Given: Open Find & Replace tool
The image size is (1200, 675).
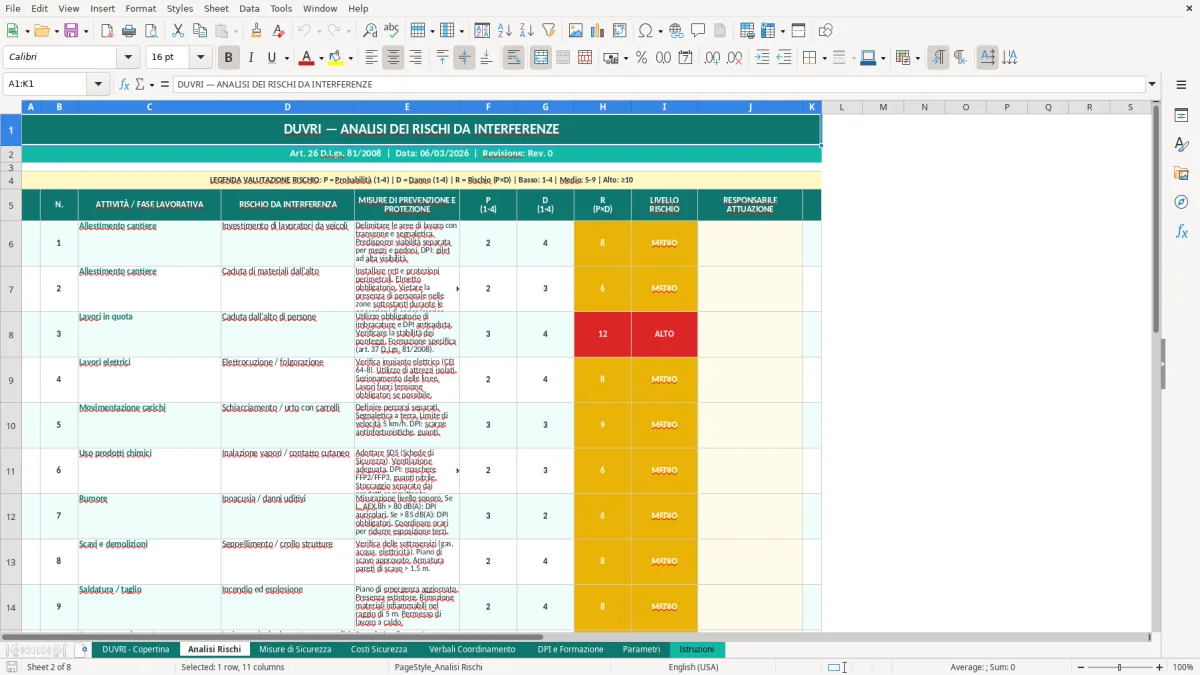Looking at the screenshot, I should pos(370,31).
